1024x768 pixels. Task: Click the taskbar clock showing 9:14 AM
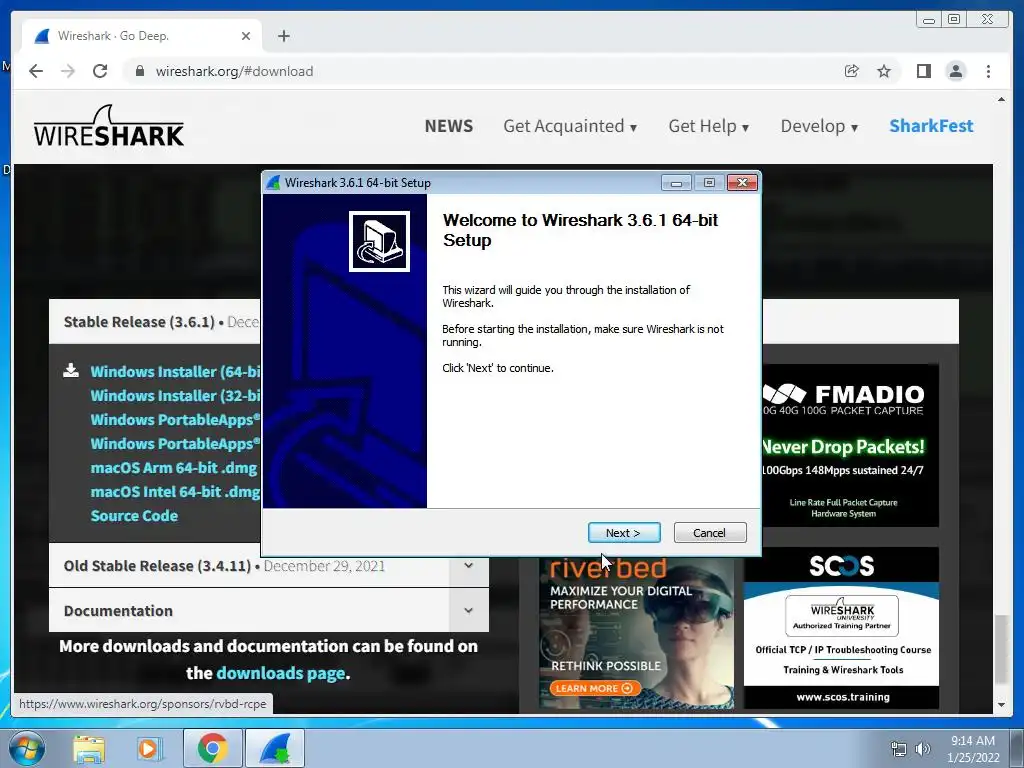tap(973, 749)
